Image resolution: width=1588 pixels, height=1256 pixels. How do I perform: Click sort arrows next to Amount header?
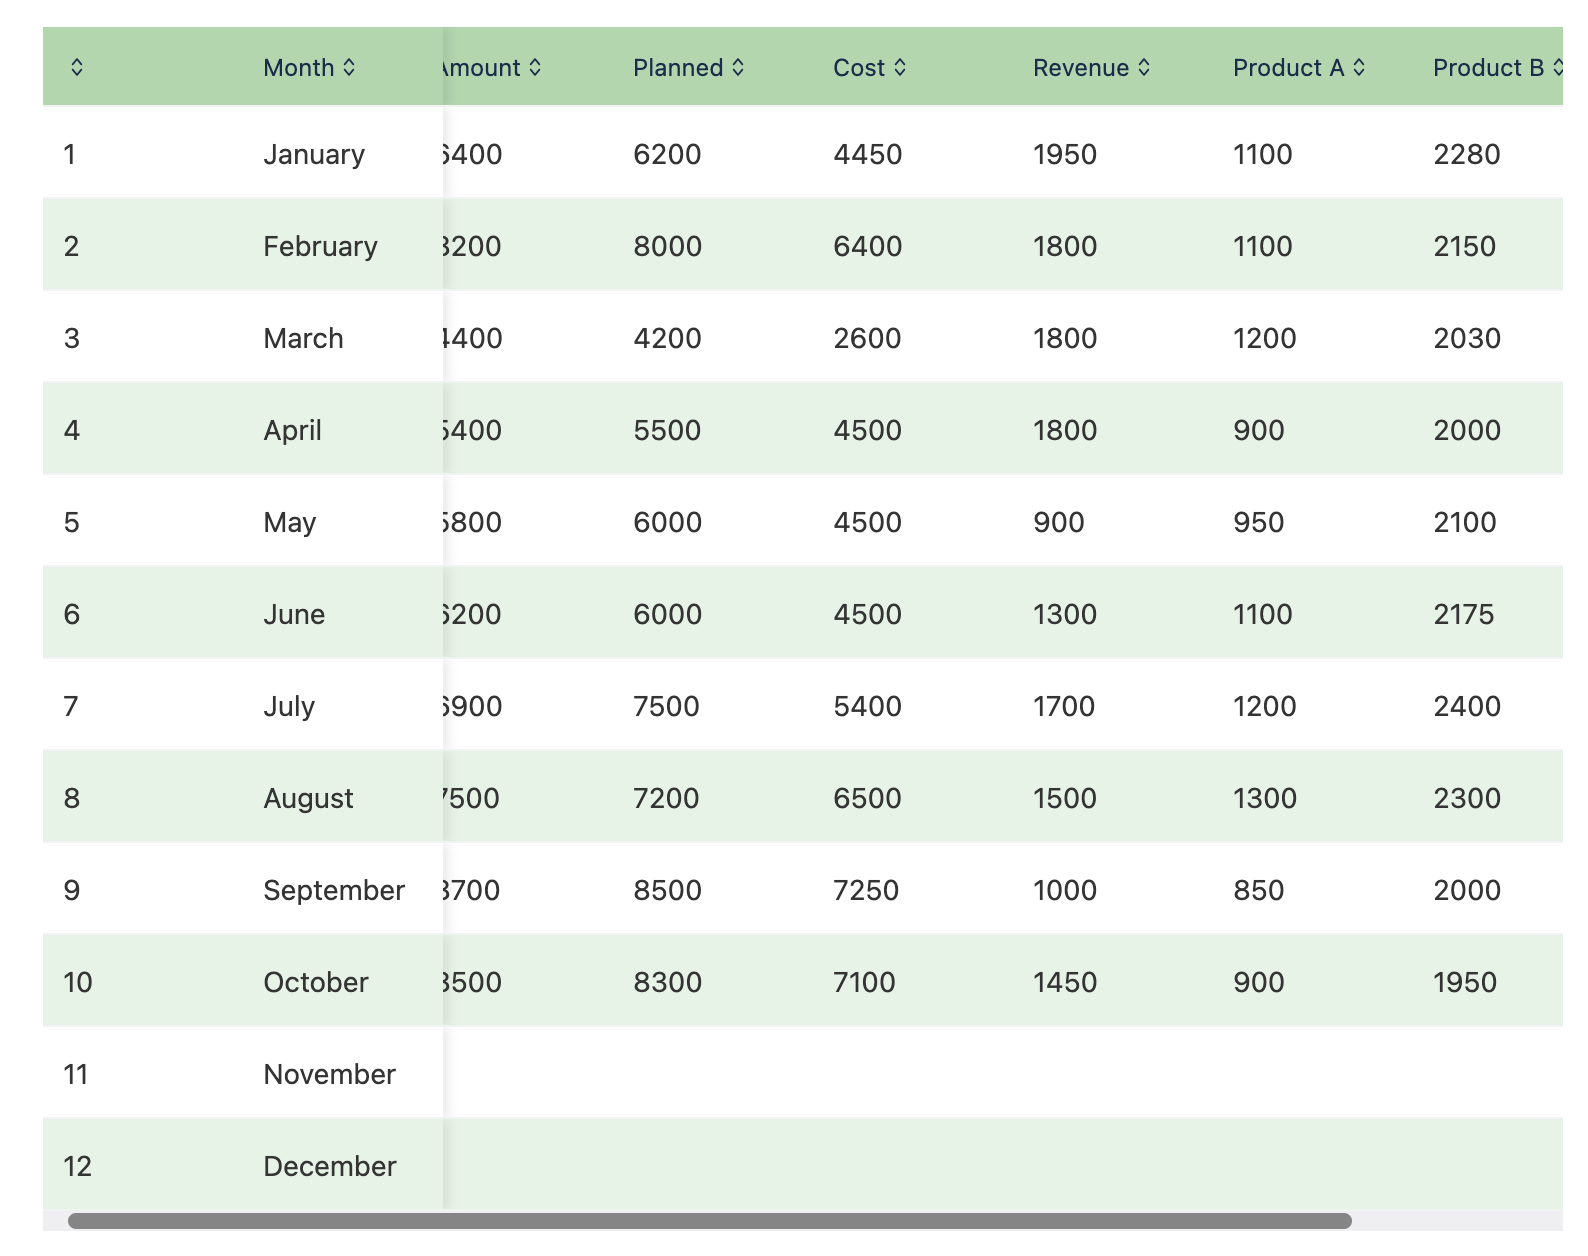point(535,67)
